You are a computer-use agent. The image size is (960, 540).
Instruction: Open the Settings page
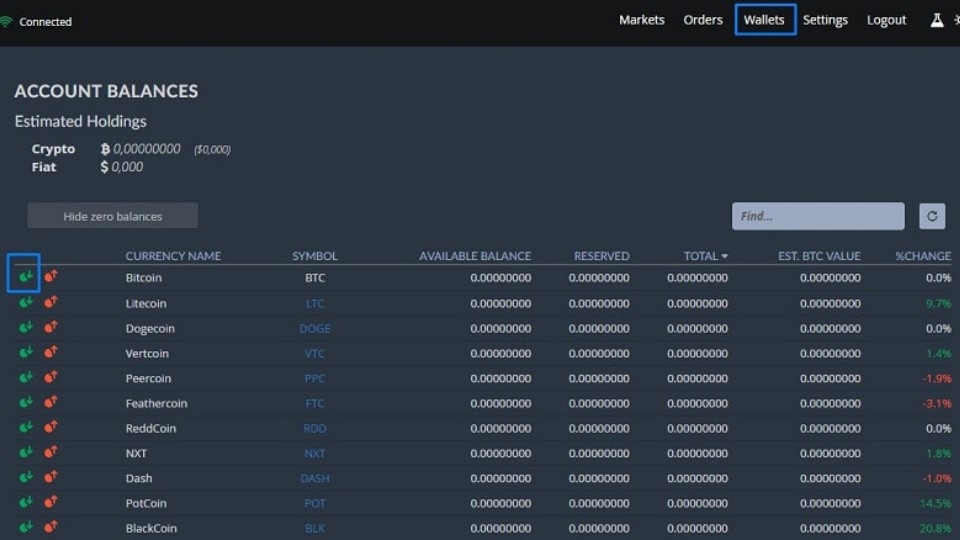click(825, 20)
